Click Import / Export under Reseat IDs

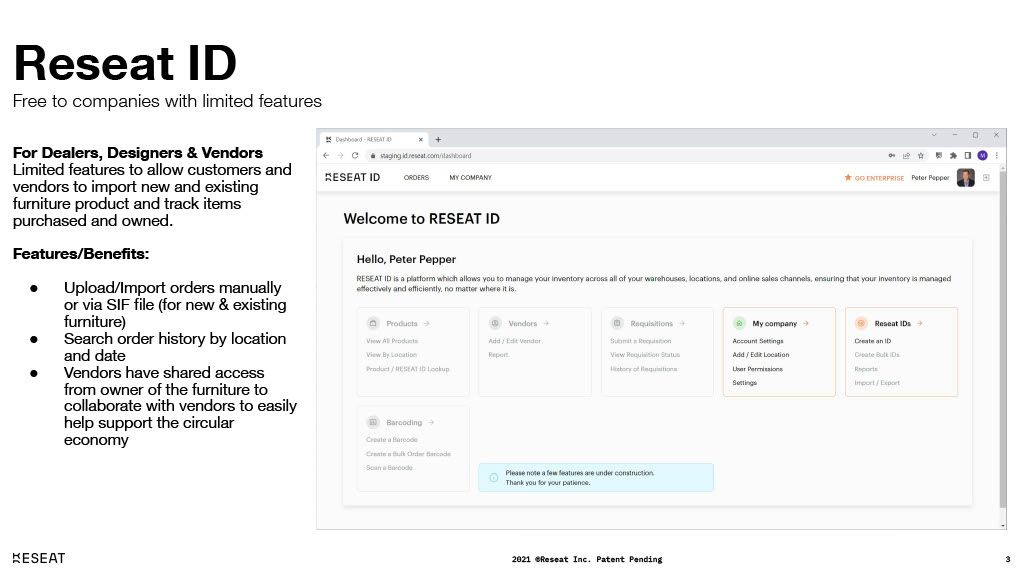click(877, 383)
